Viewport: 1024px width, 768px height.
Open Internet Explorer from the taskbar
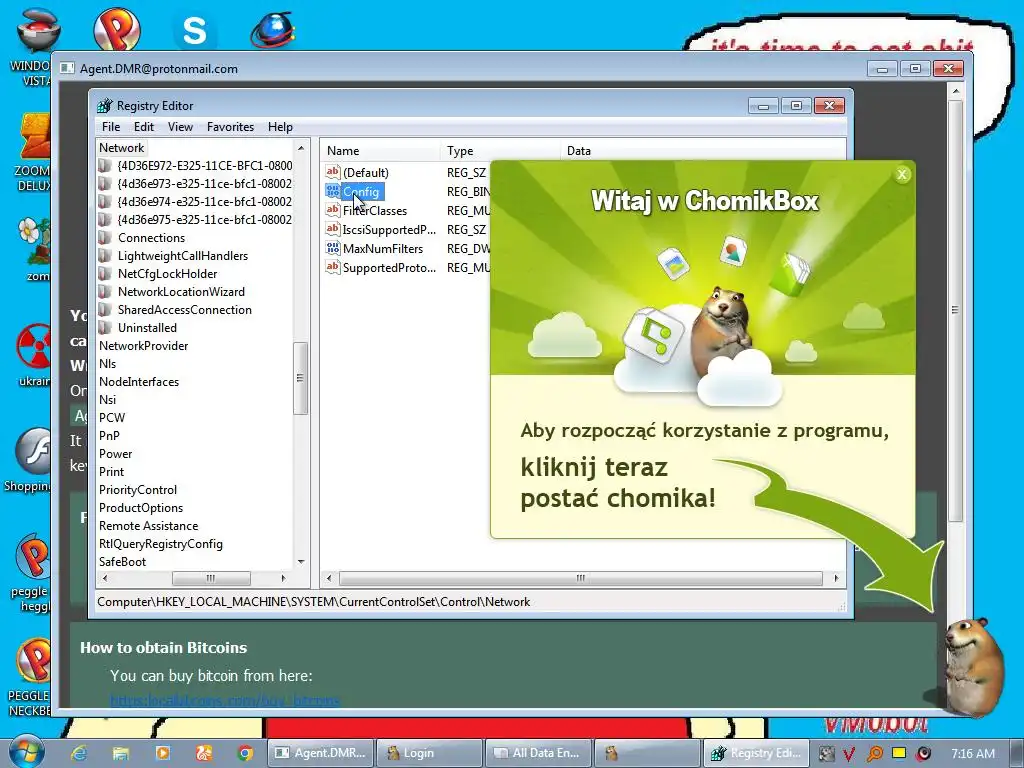coord(79,753)
